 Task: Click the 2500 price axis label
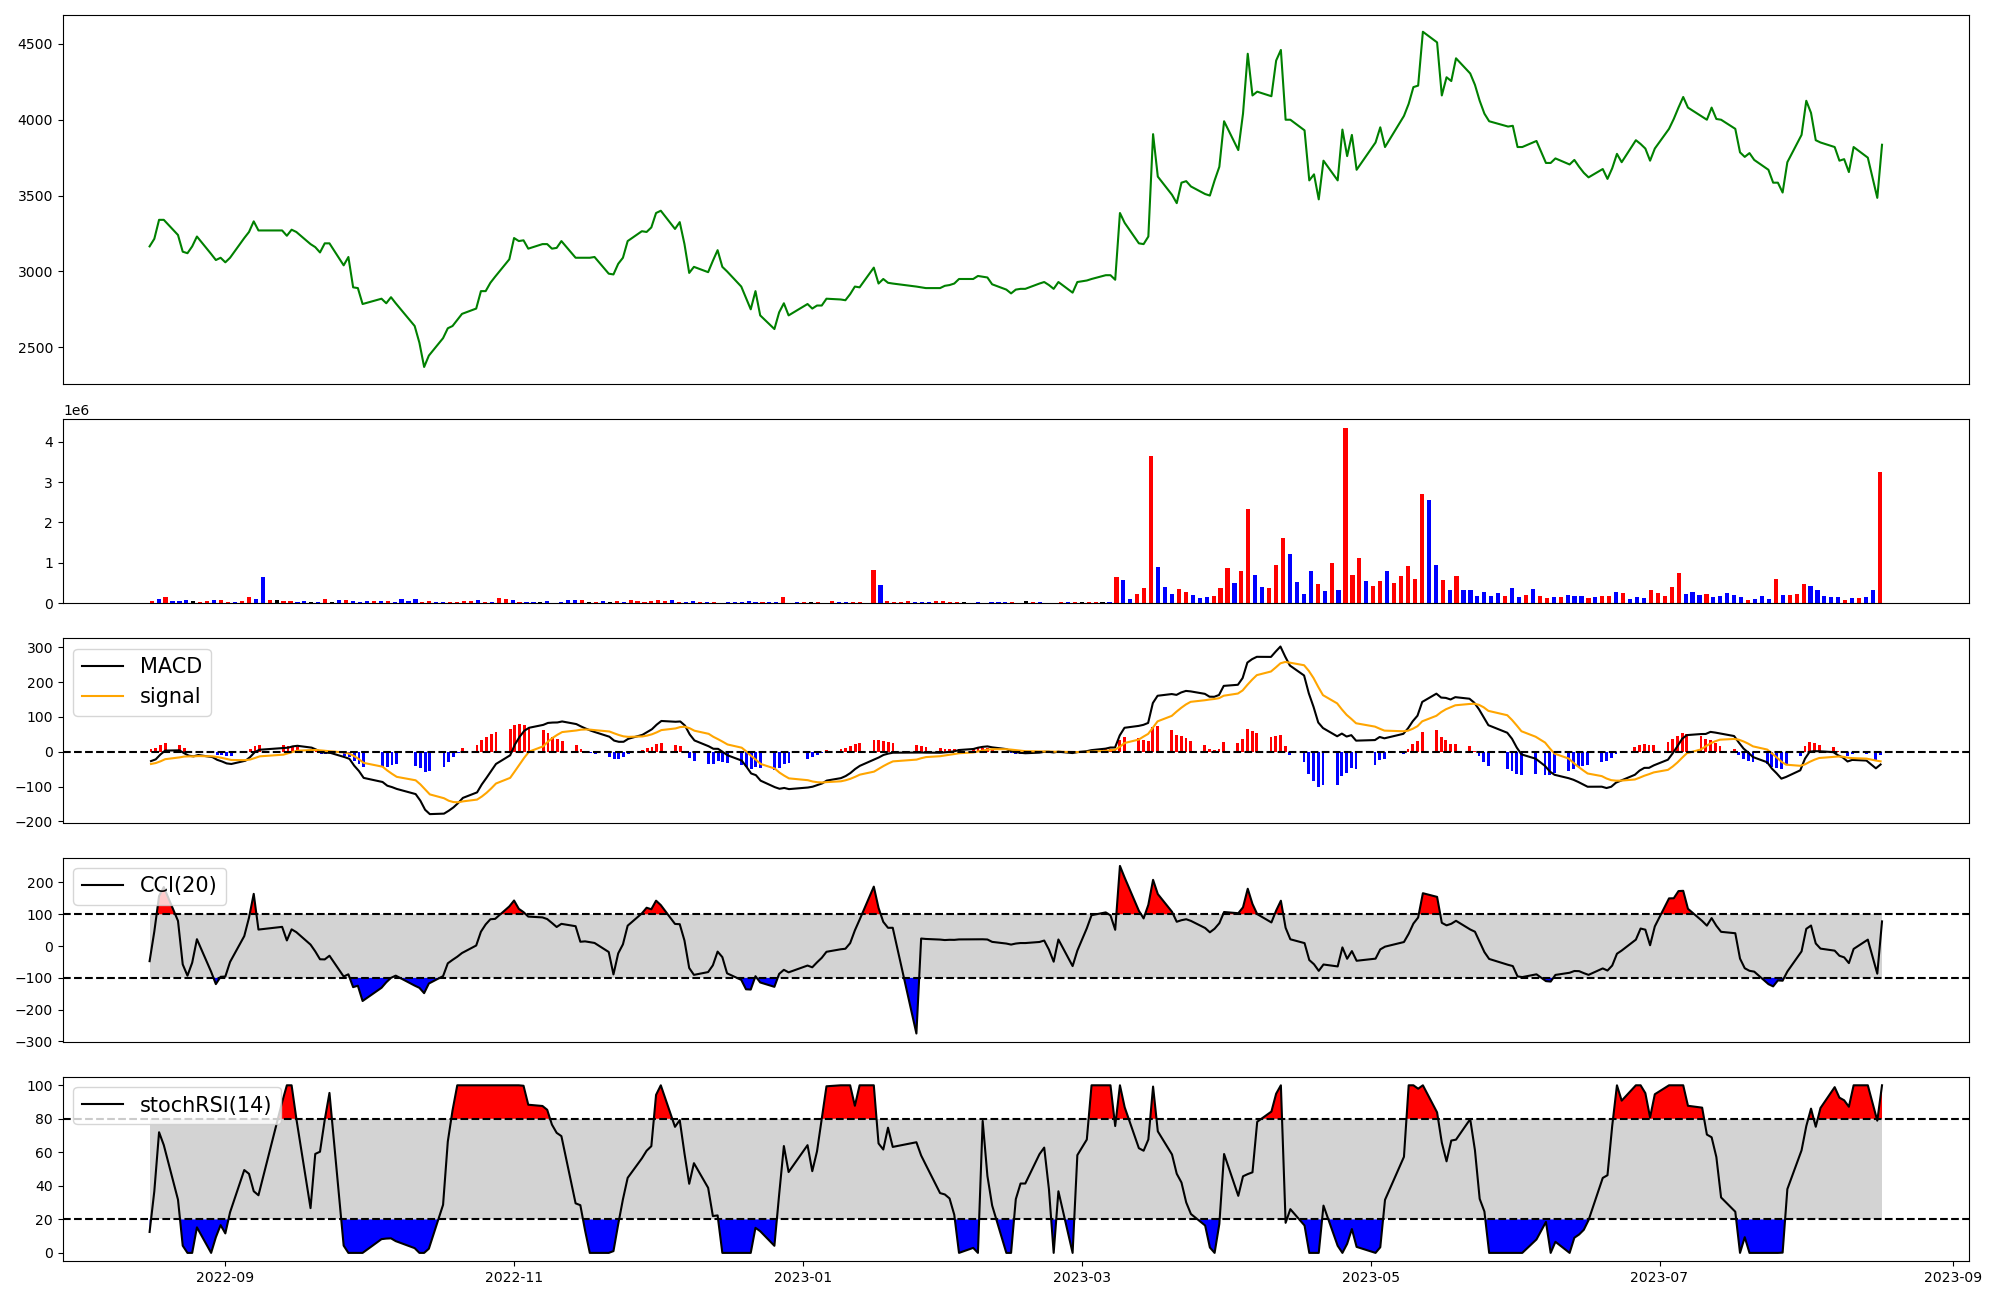click(35, 348)
